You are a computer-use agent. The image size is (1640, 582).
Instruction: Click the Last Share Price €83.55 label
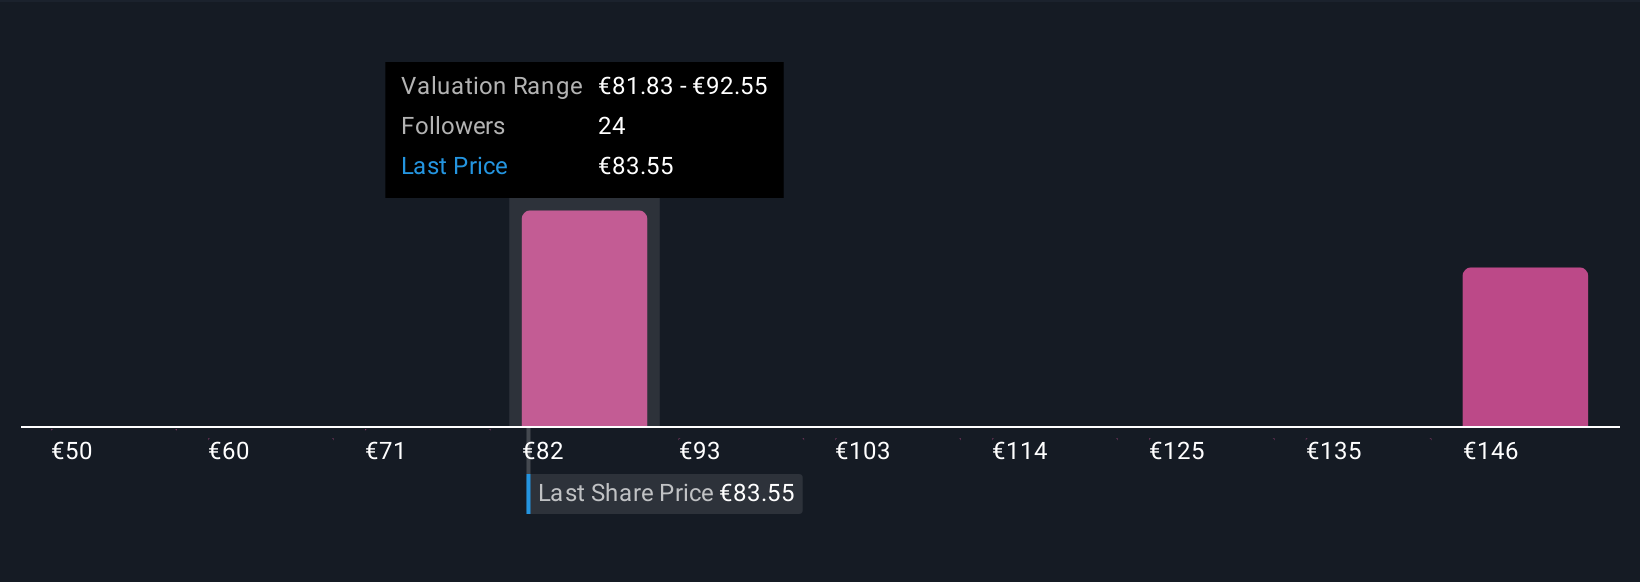tap(666, 493)
